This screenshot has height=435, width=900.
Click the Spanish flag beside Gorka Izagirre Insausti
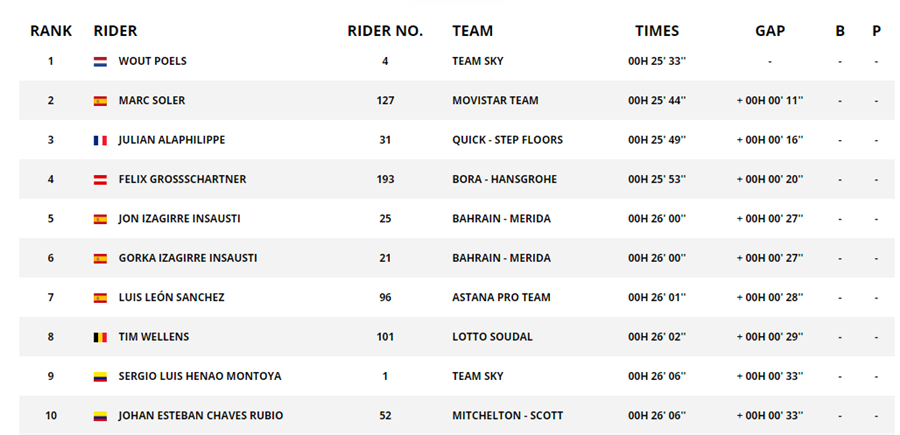(x=100, y=259)
